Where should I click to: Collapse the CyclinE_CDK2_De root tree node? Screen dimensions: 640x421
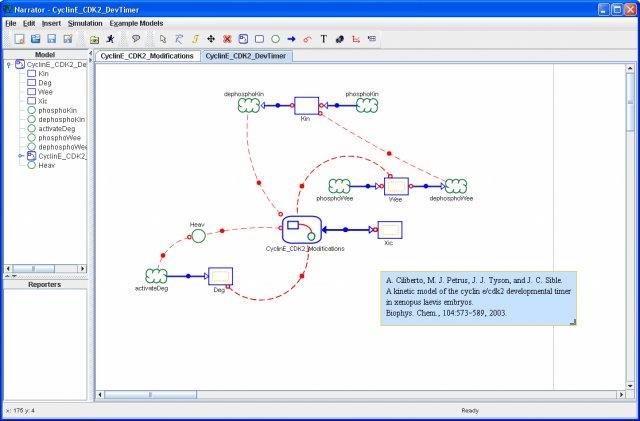9,65
